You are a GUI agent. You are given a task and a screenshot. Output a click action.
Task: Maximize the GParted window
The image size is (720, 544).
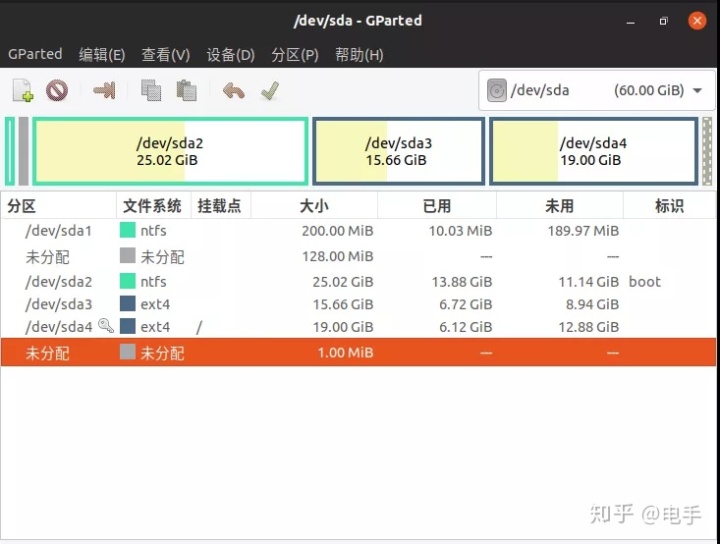click(x=664, y=21)
